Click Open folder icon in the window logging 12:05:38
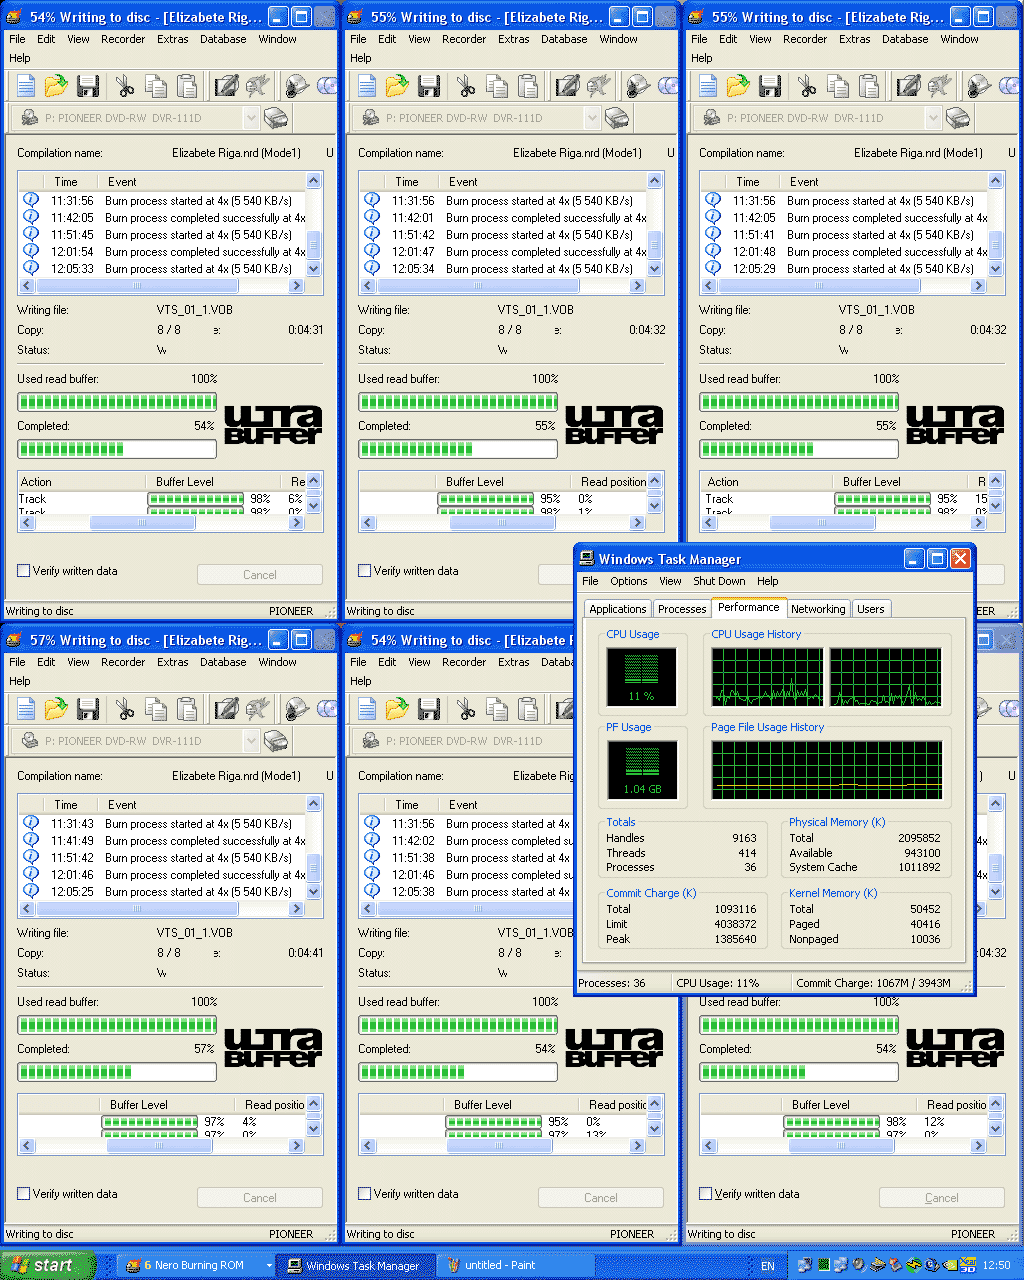 pyautogui.click(x=398, y=709)
